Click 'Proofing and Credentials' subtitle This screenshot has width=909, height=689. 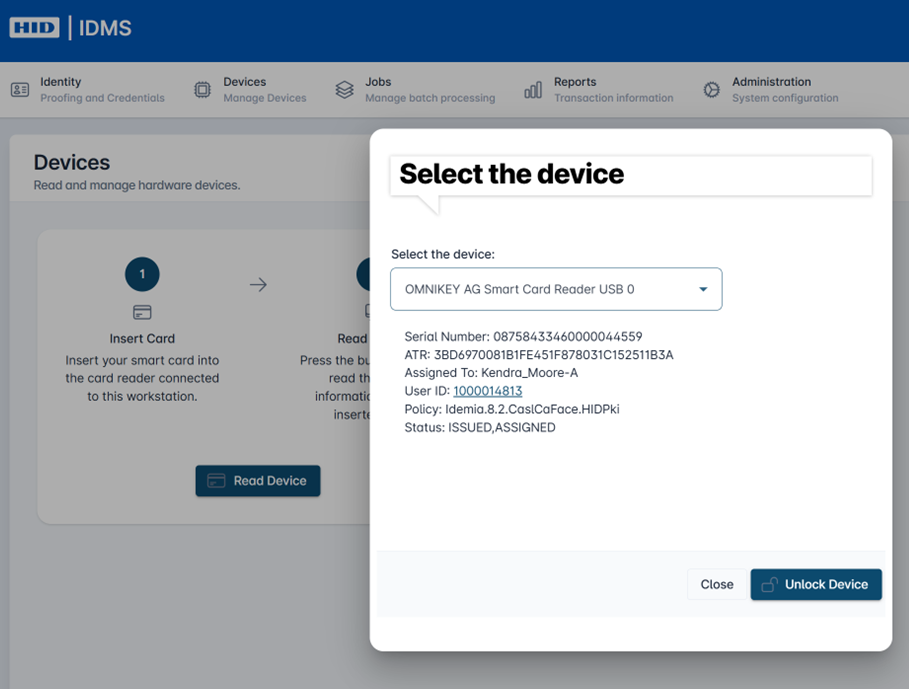(103, 98)
